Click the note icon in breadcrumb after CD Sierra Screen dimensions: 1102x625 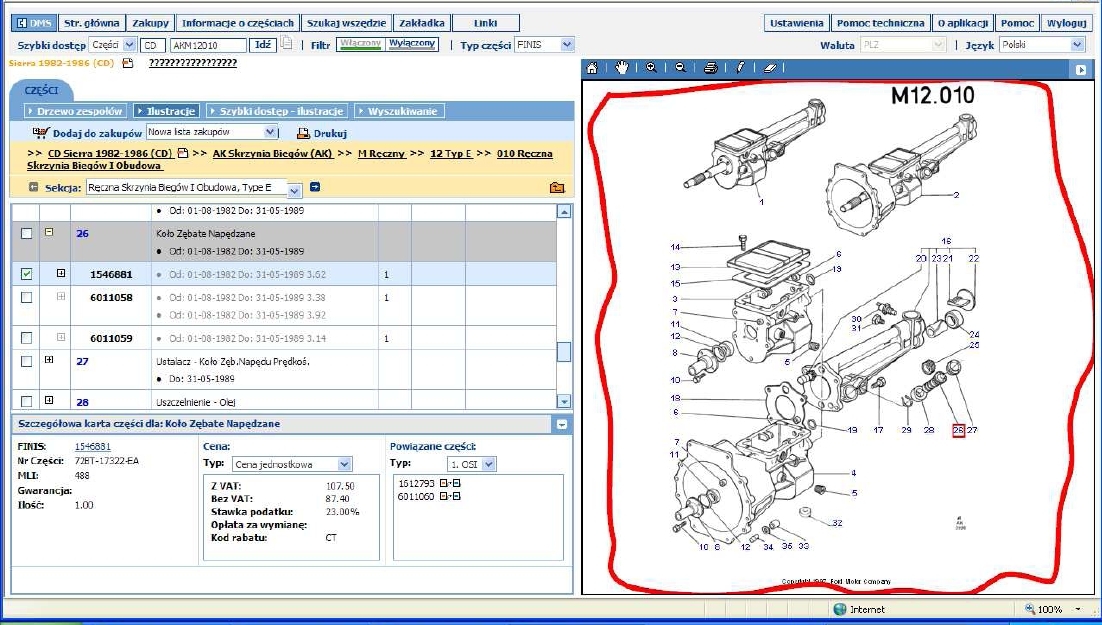[183, 153]
